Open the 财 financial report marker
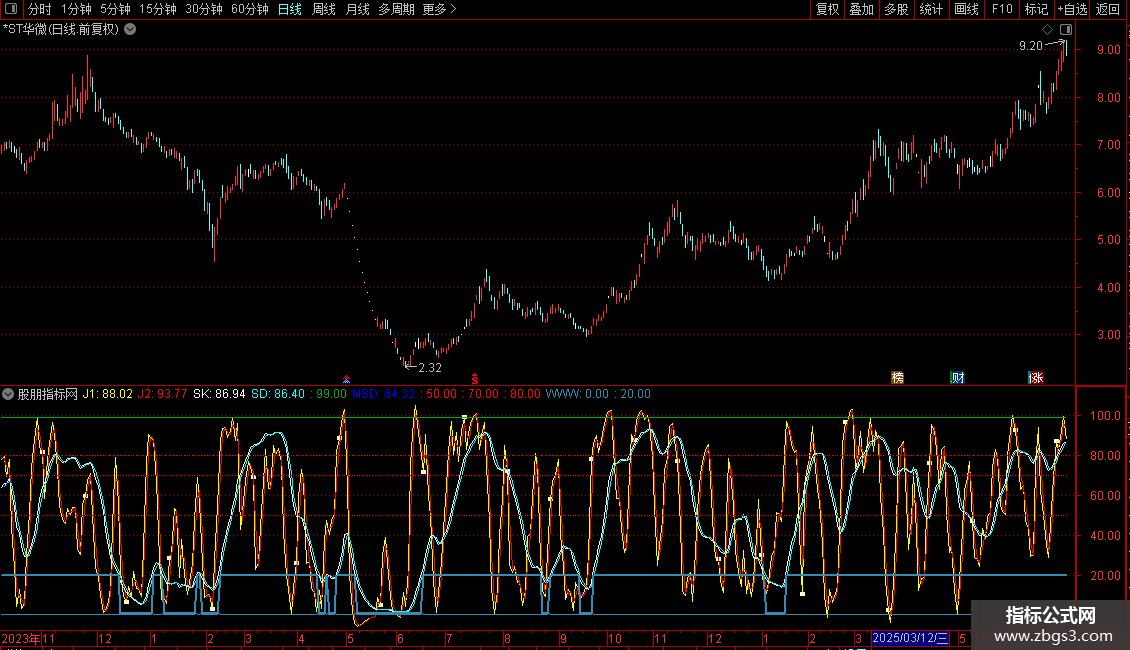Screen dimensions: 1130x650 (958, 378)
